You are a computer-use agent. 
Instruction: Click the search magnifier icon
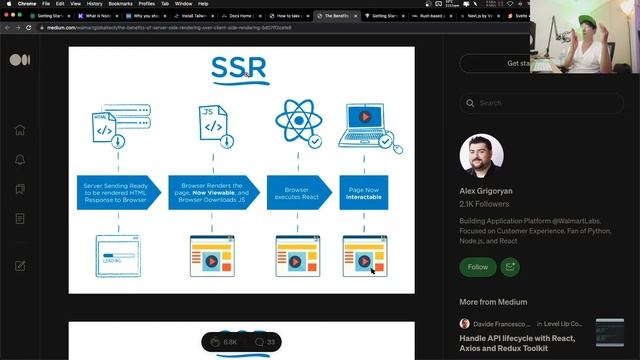[x=470, y=103]
